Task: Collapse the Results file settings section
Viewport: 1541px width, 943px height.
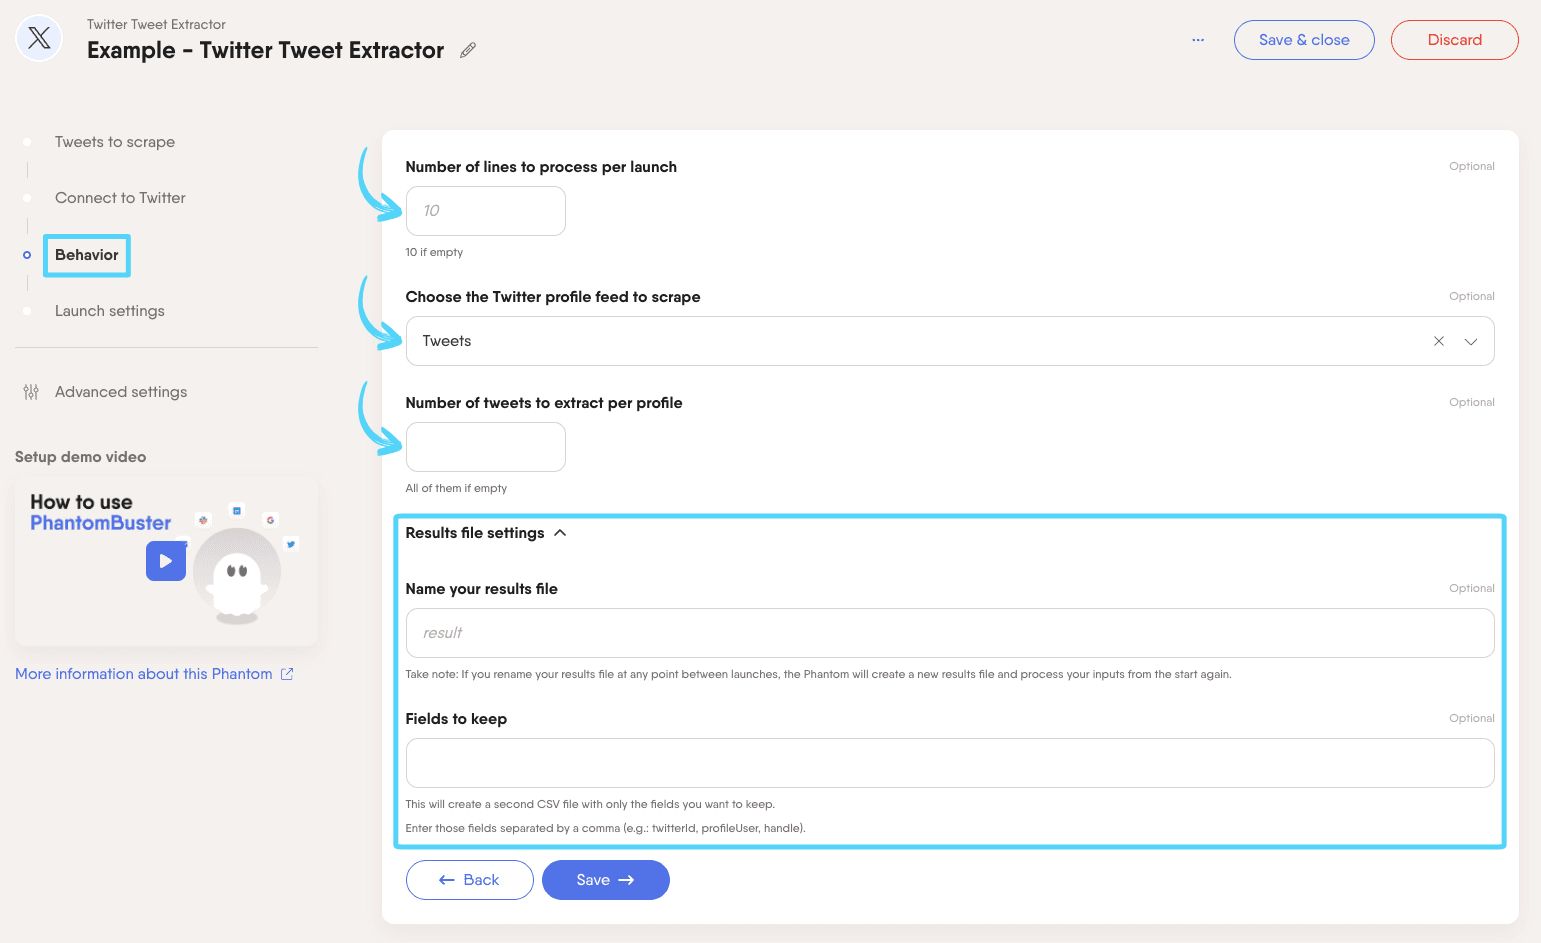Action: 560,533
